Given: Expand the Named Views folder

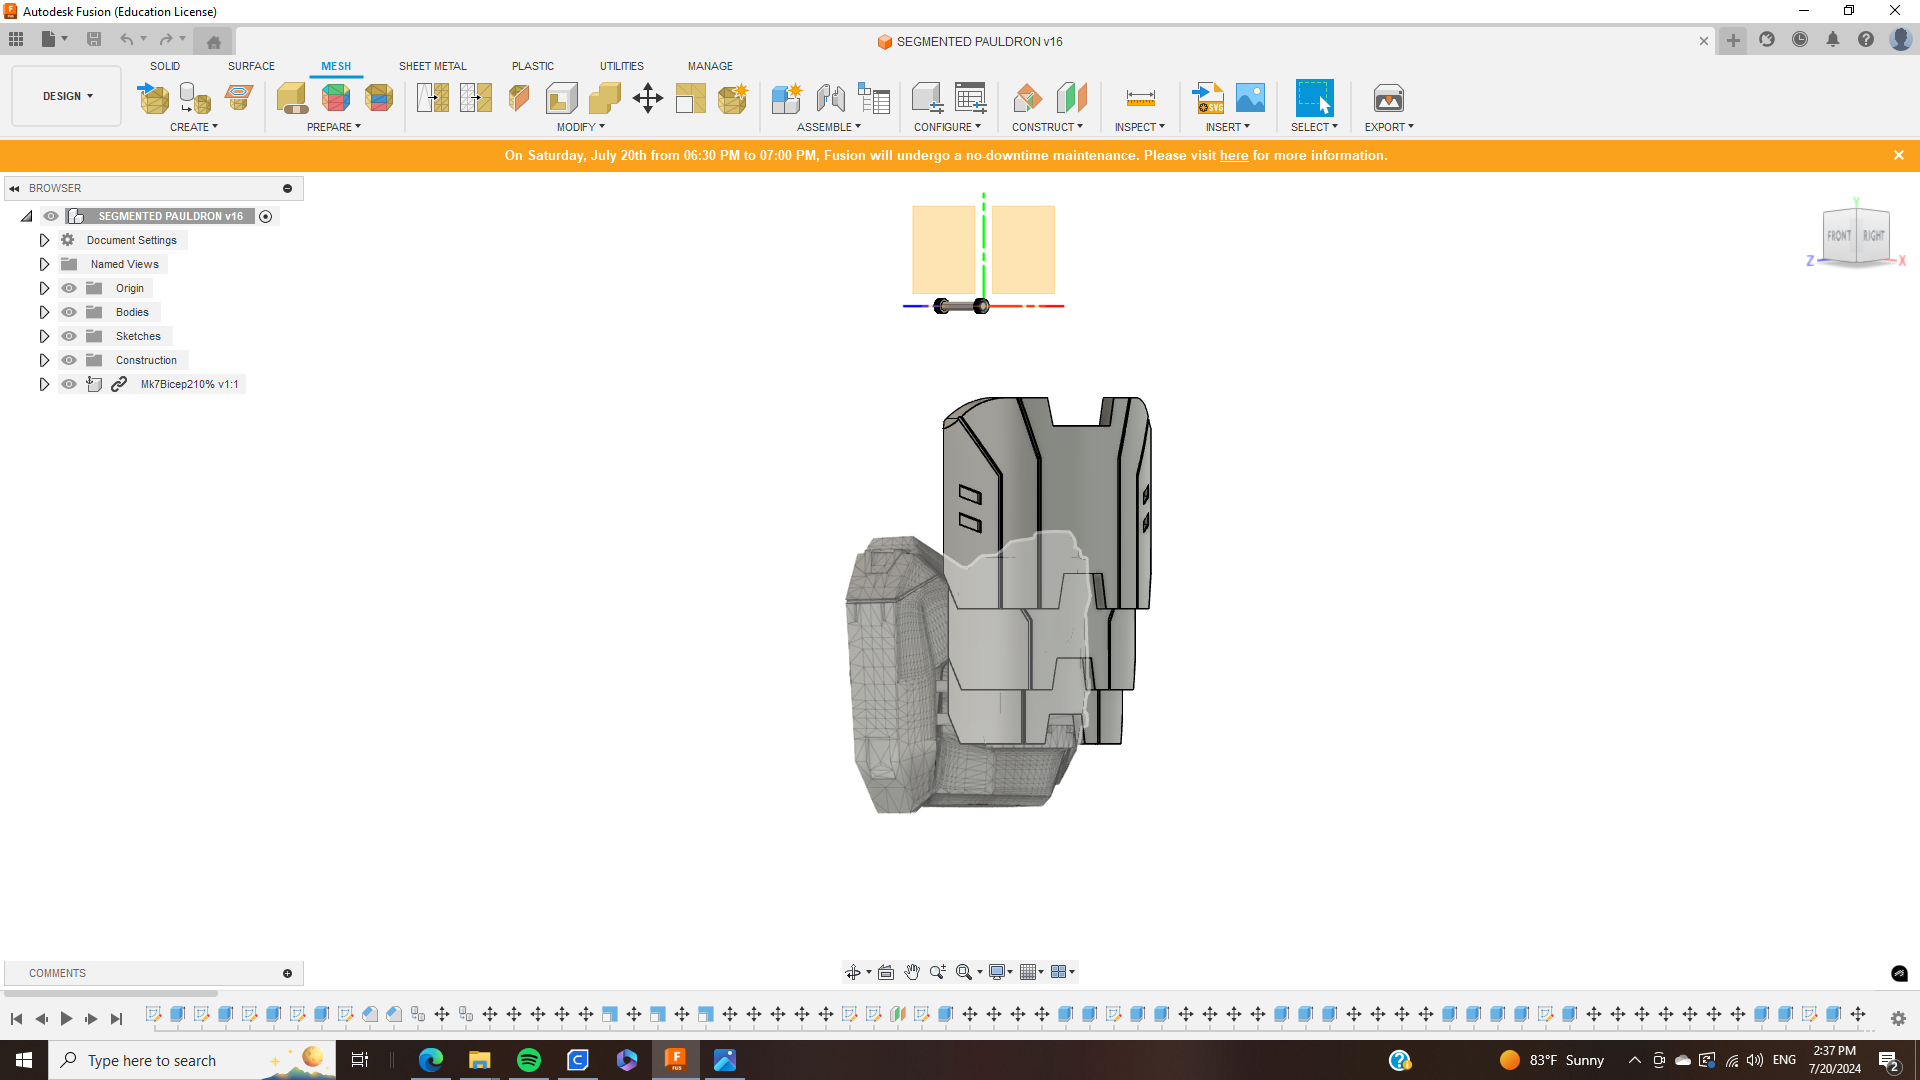Looking at the screenshot, I should (x=44, y=264).
